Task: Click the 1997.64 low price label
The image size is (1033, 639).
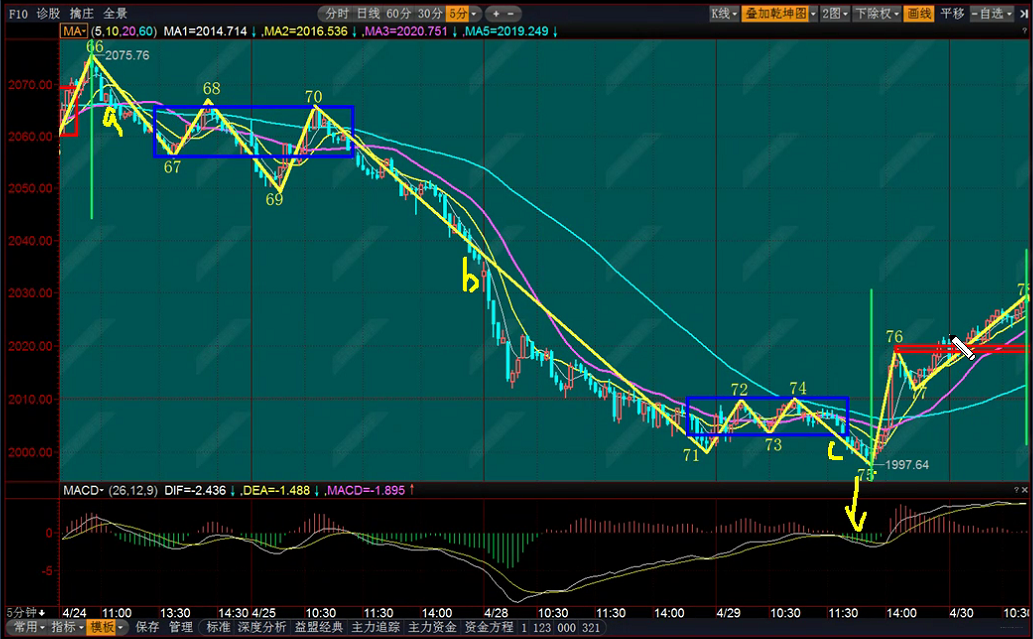Action: pos(907,465)
